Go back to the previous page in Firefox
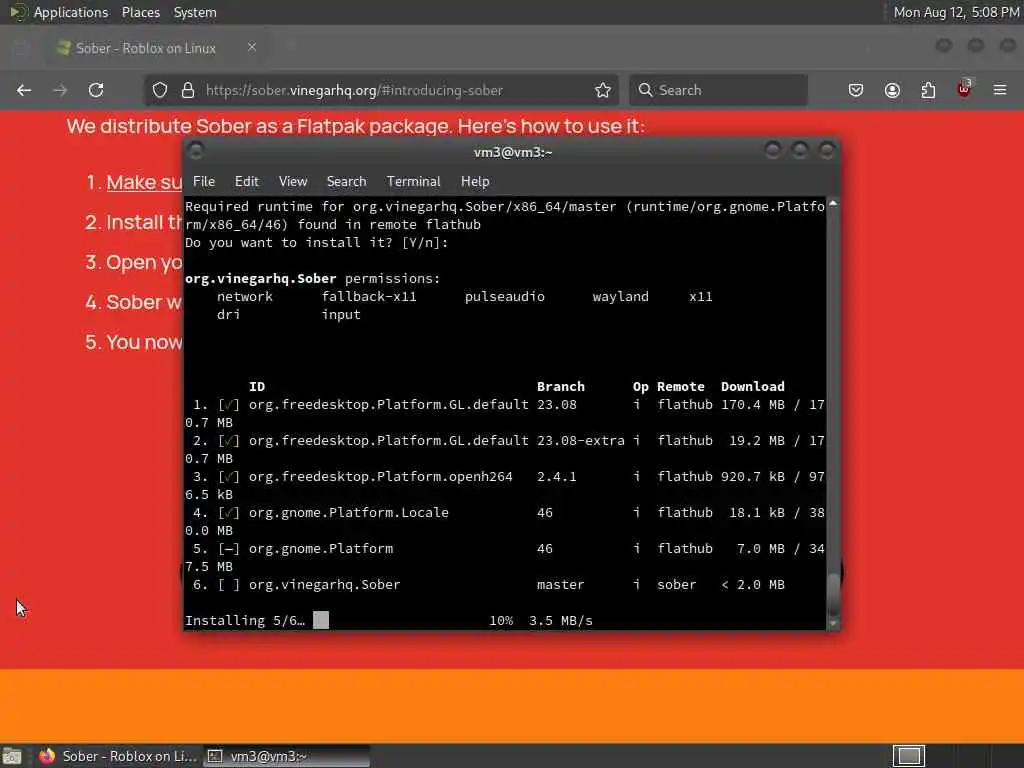1024x768 pixels. pos(24,90)
